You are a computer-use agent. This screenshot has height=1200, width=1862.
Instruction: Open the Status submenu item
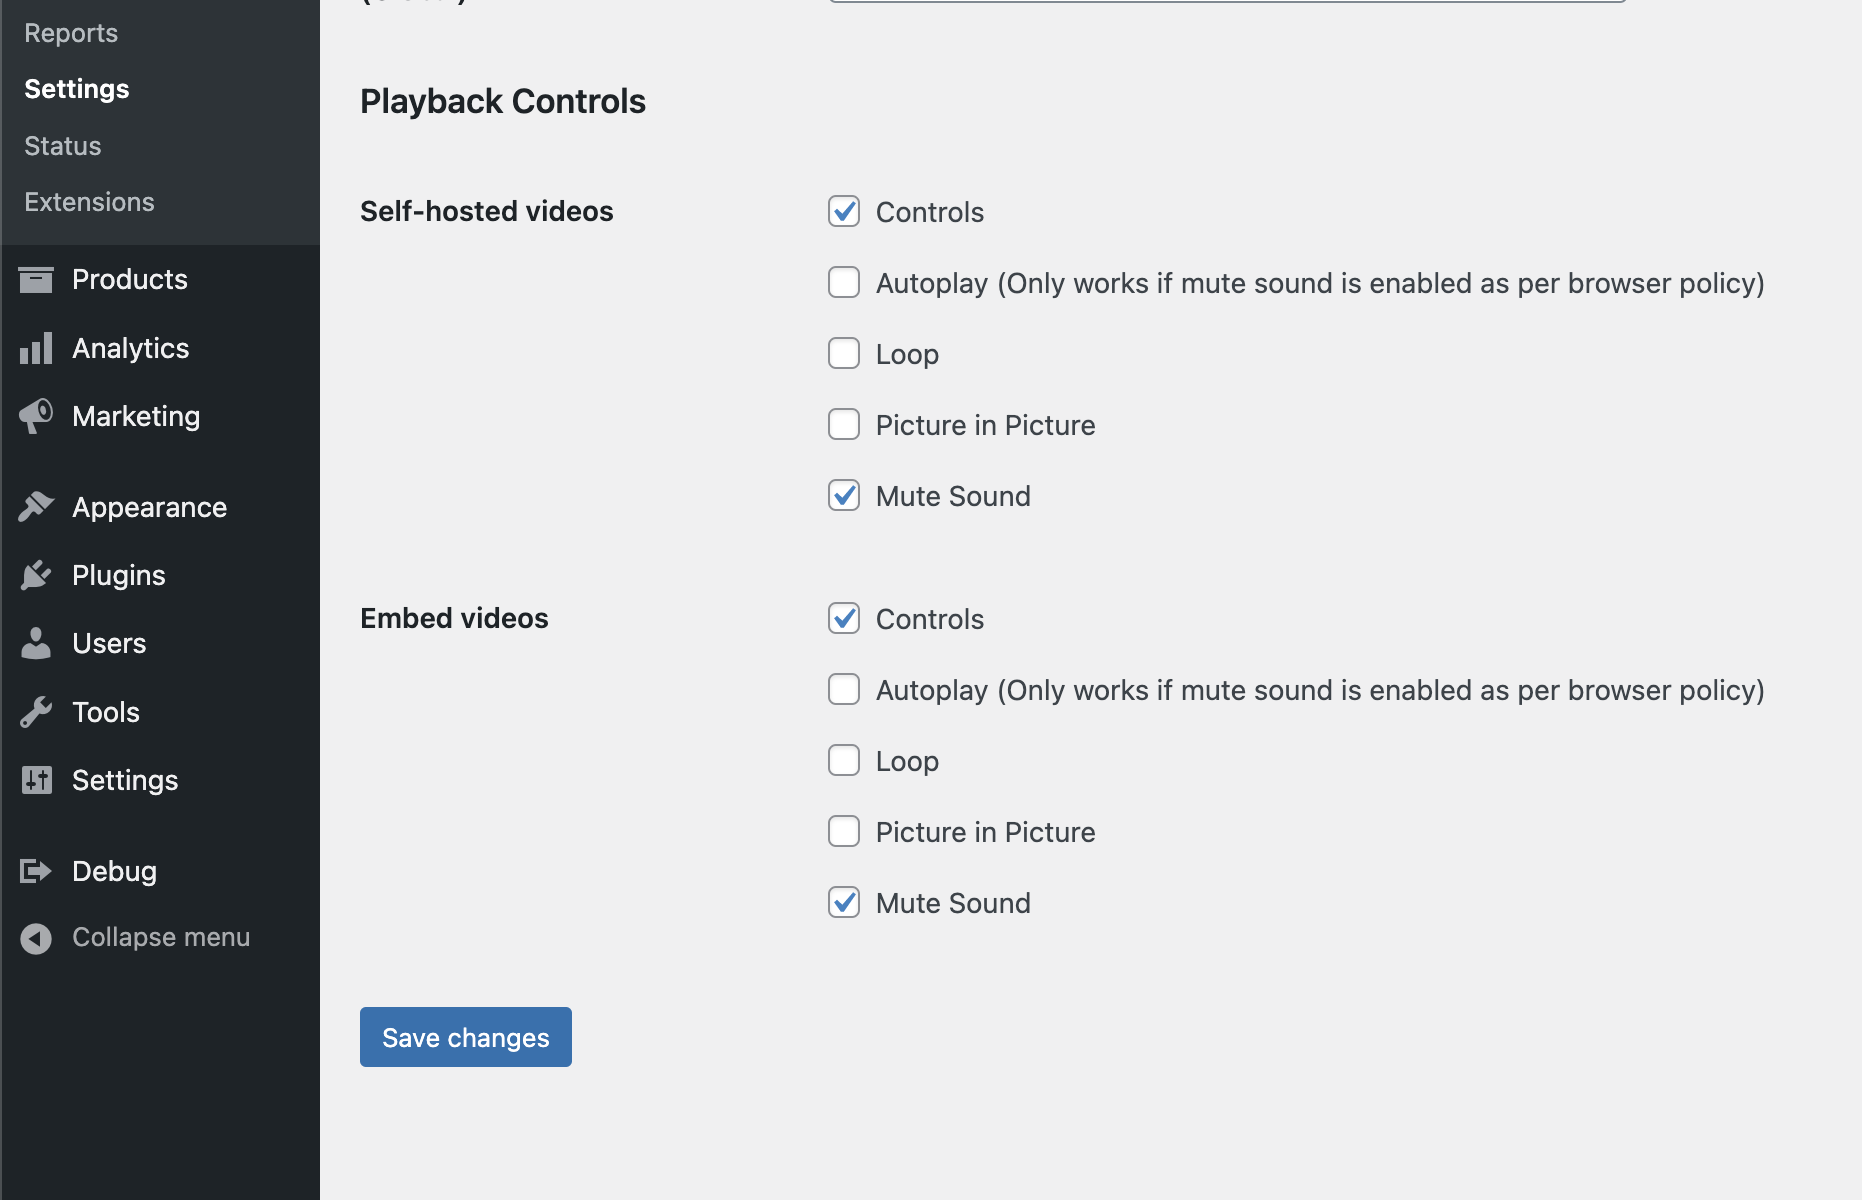coord(63,146)
